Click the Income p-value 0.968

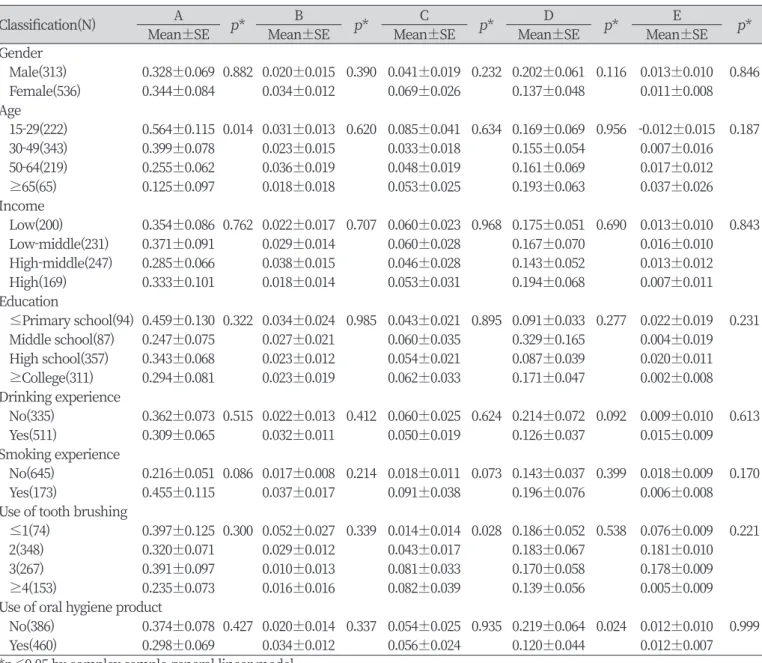(x=486, y=225)
